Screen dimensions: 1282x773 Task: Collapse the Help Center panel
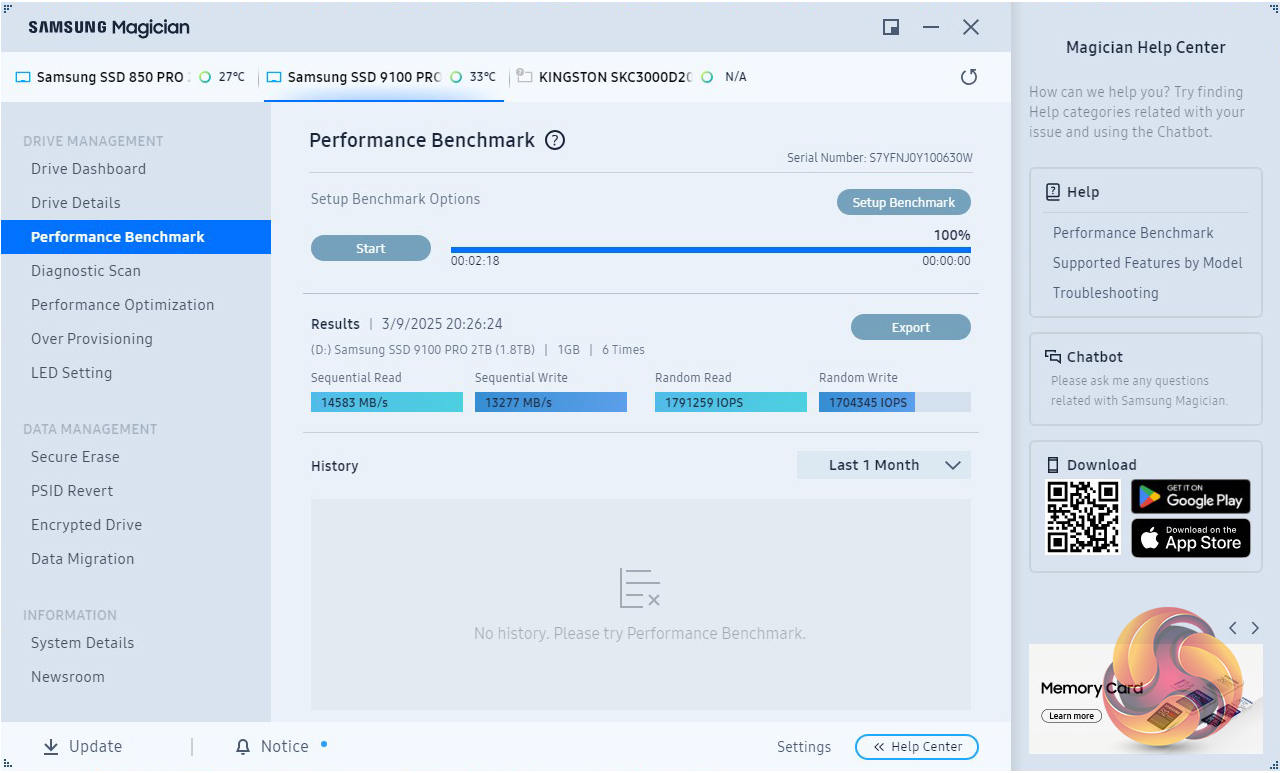click(916, 747)
